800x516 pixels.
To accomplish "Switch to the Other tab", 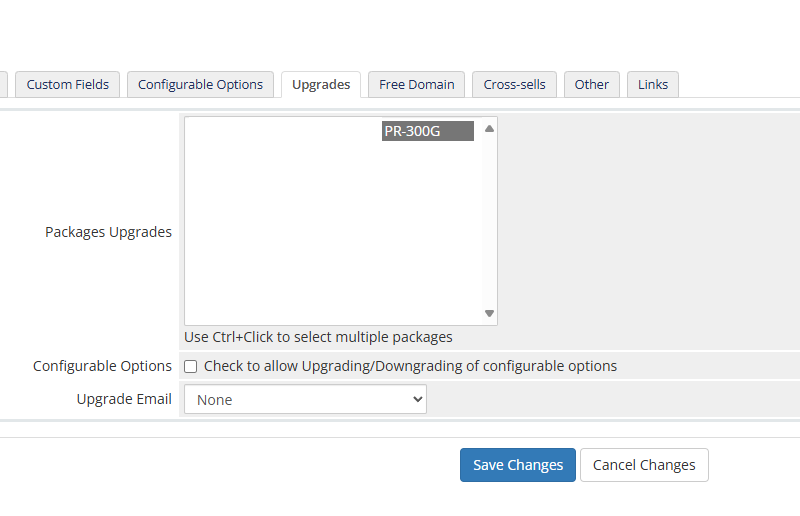I will [591, 85].
